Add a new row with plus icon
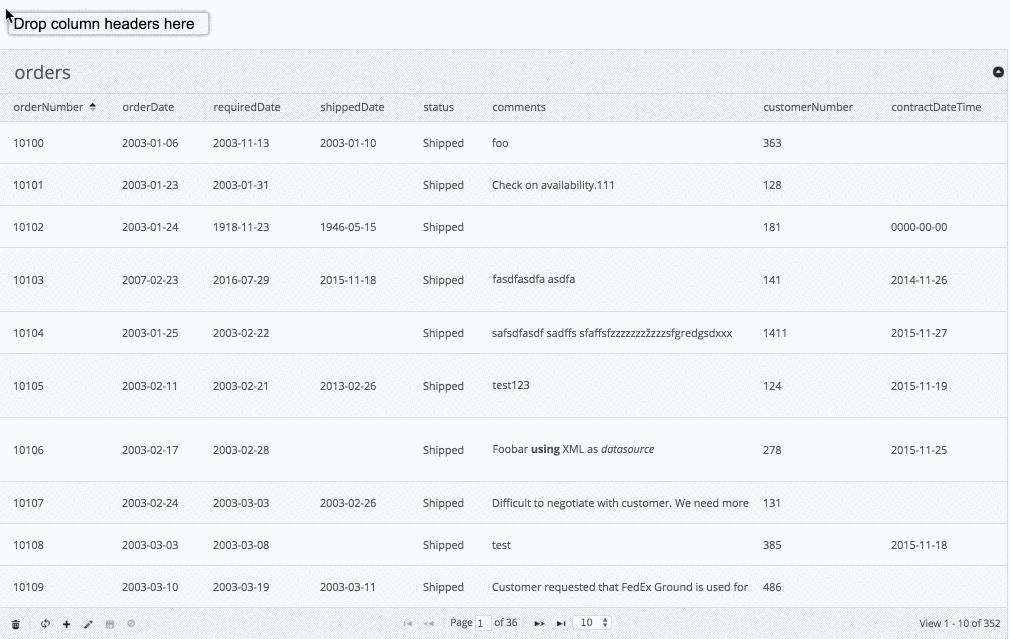 pyautogui.click(x=66, y=624)
